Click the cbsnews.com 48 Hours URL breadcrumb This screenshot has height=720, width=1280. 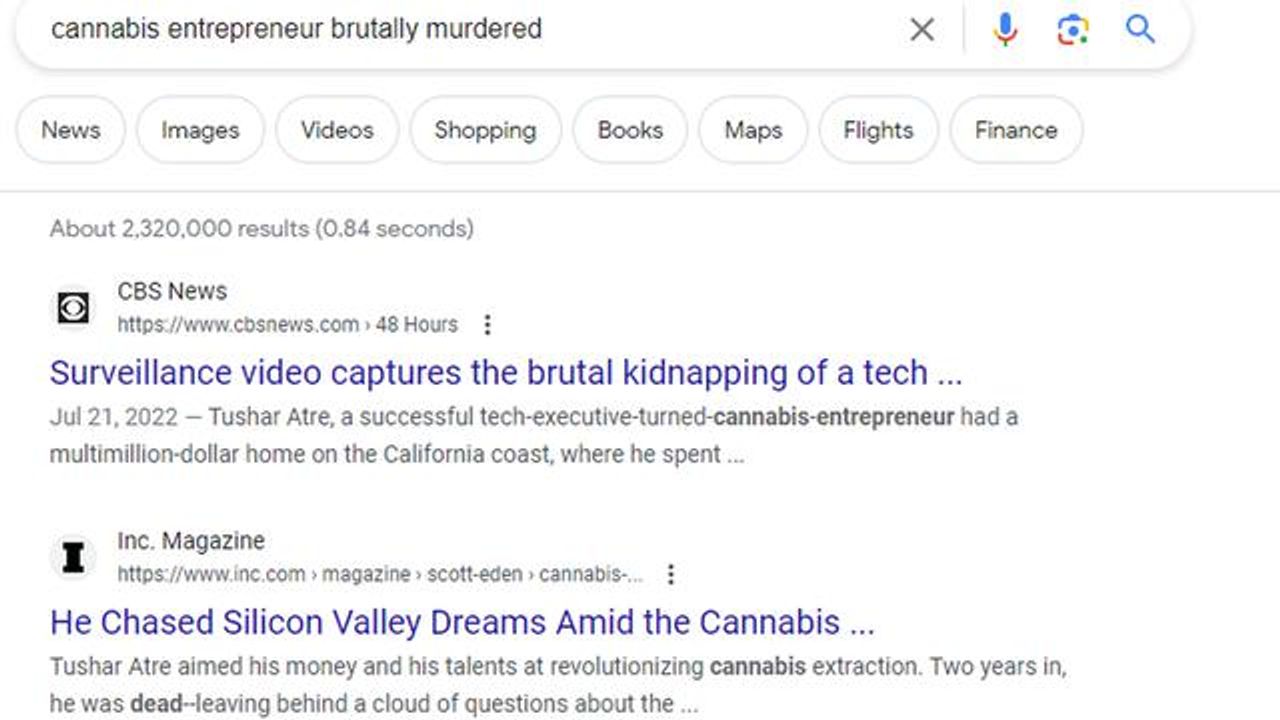coord(287,325)
